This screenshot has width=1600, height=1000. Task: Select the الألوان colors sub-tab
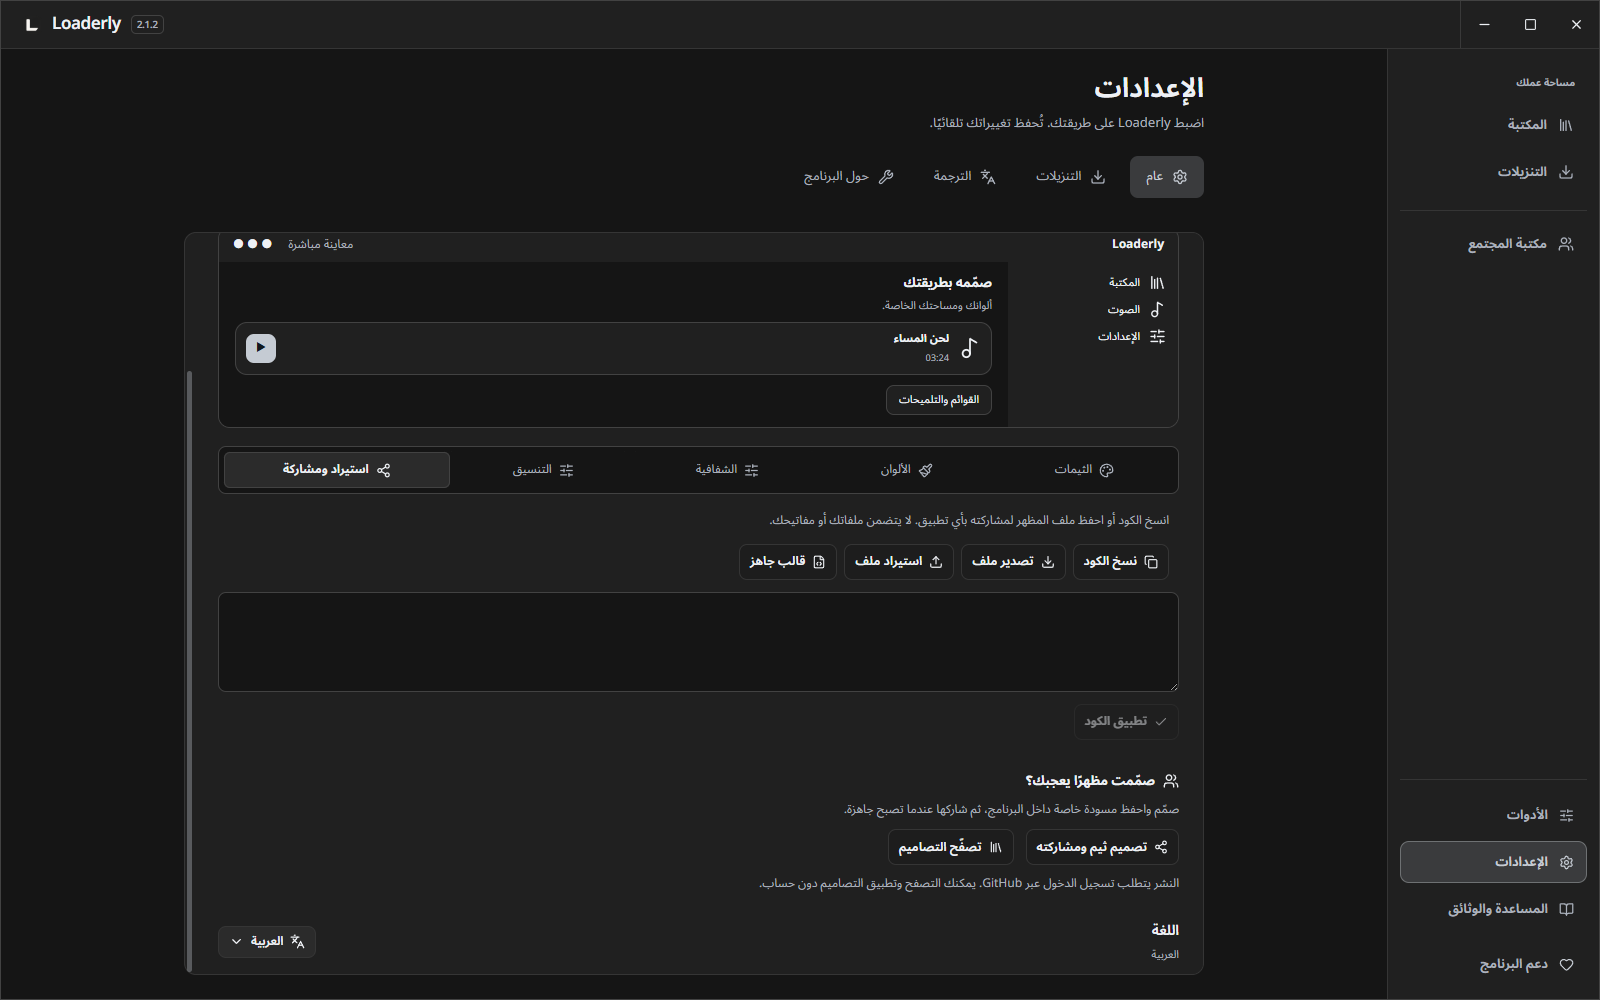[906, 470]
